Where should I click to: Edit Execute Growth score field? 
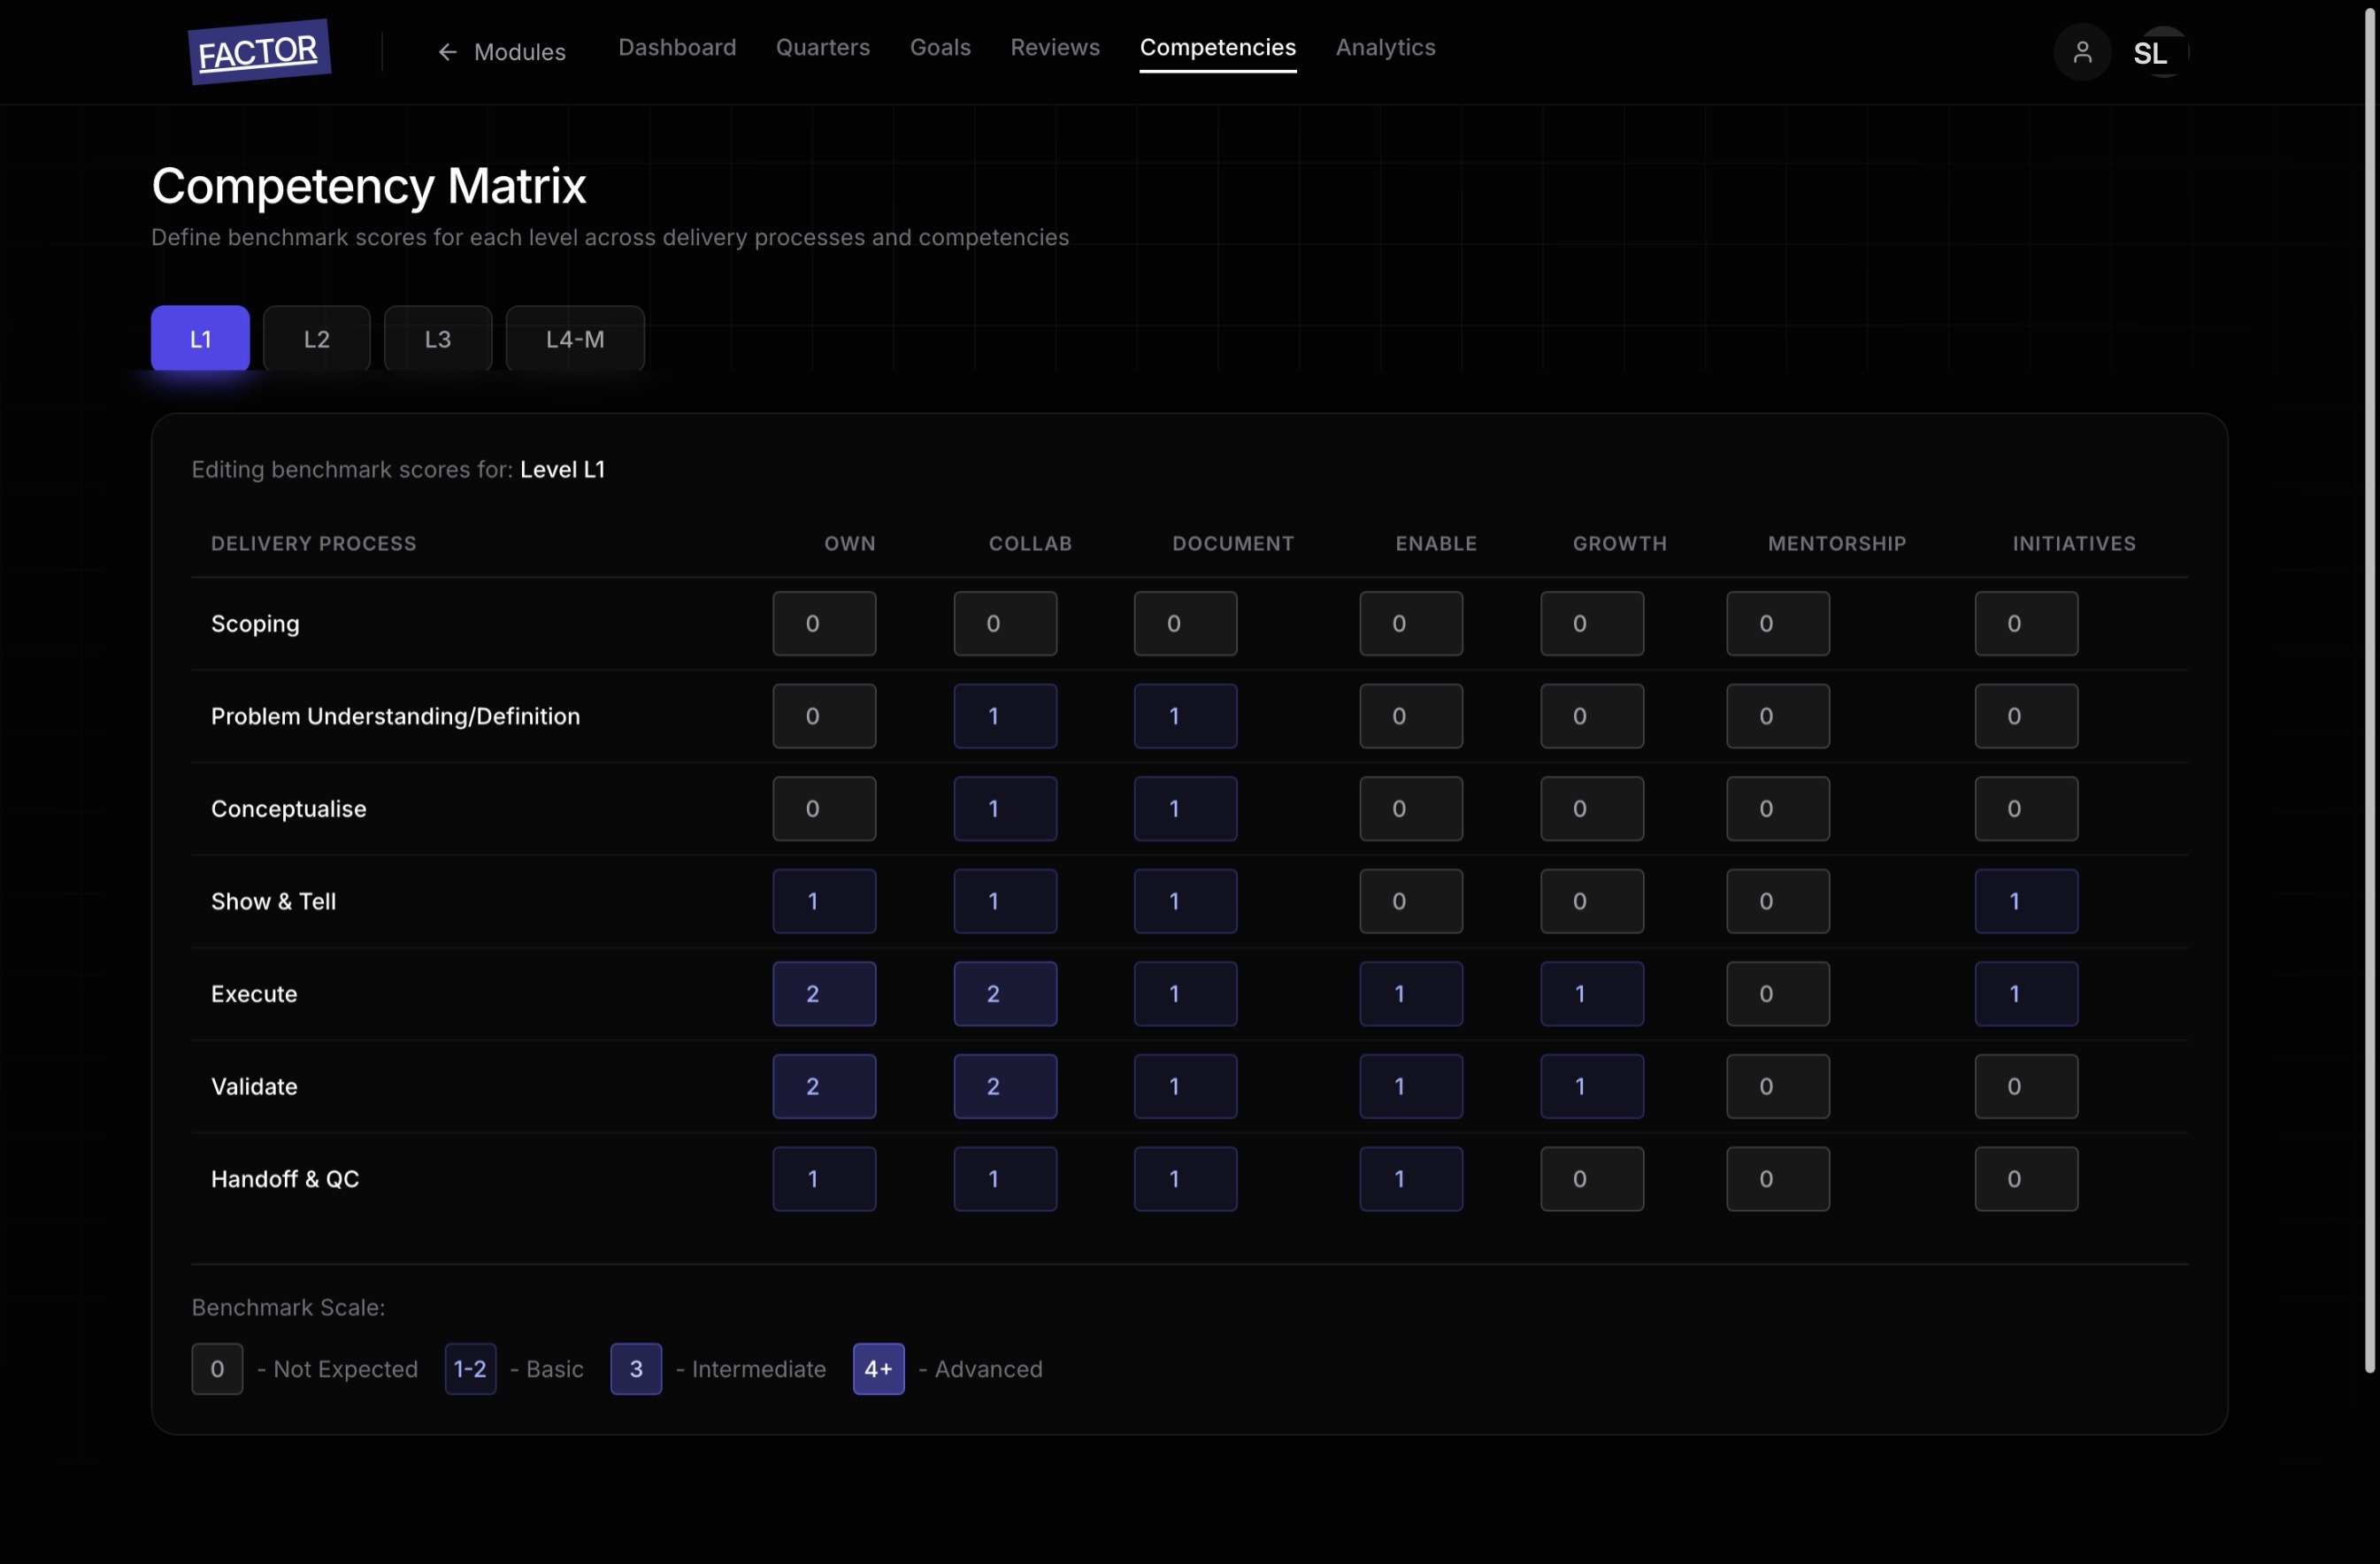pos(1592,994)
